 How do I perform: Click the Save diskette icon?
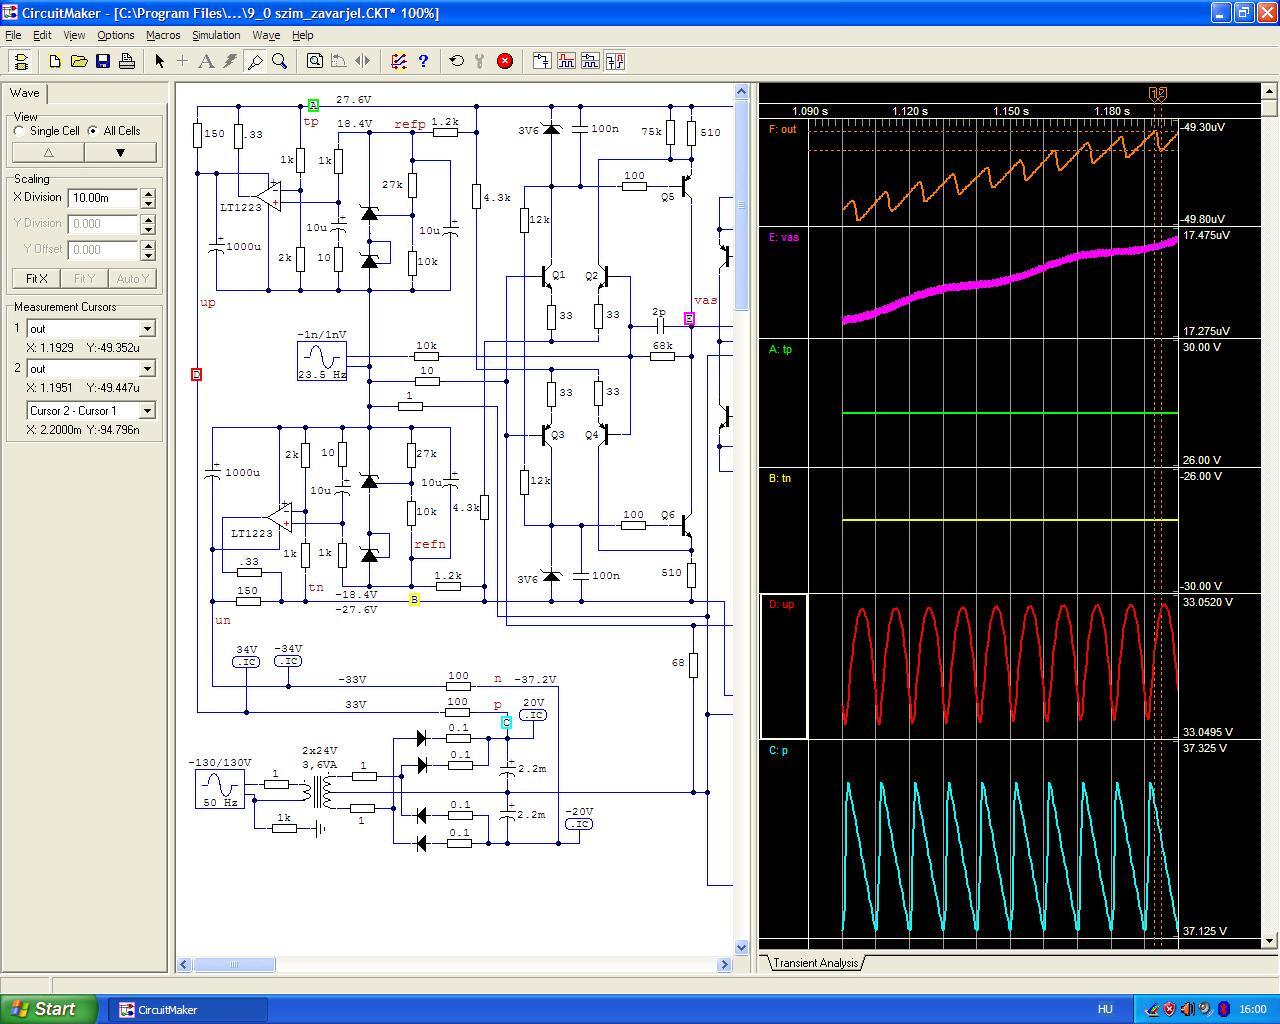click(x=103, y=61)
